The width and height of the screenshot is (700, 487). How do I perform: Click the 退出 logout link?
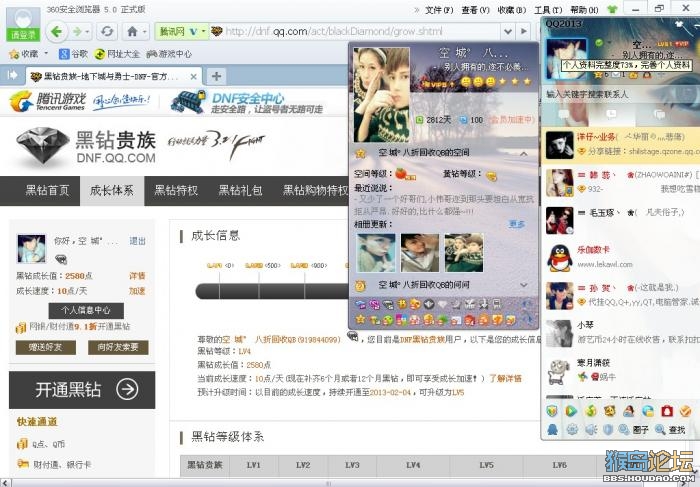[138, 241]
